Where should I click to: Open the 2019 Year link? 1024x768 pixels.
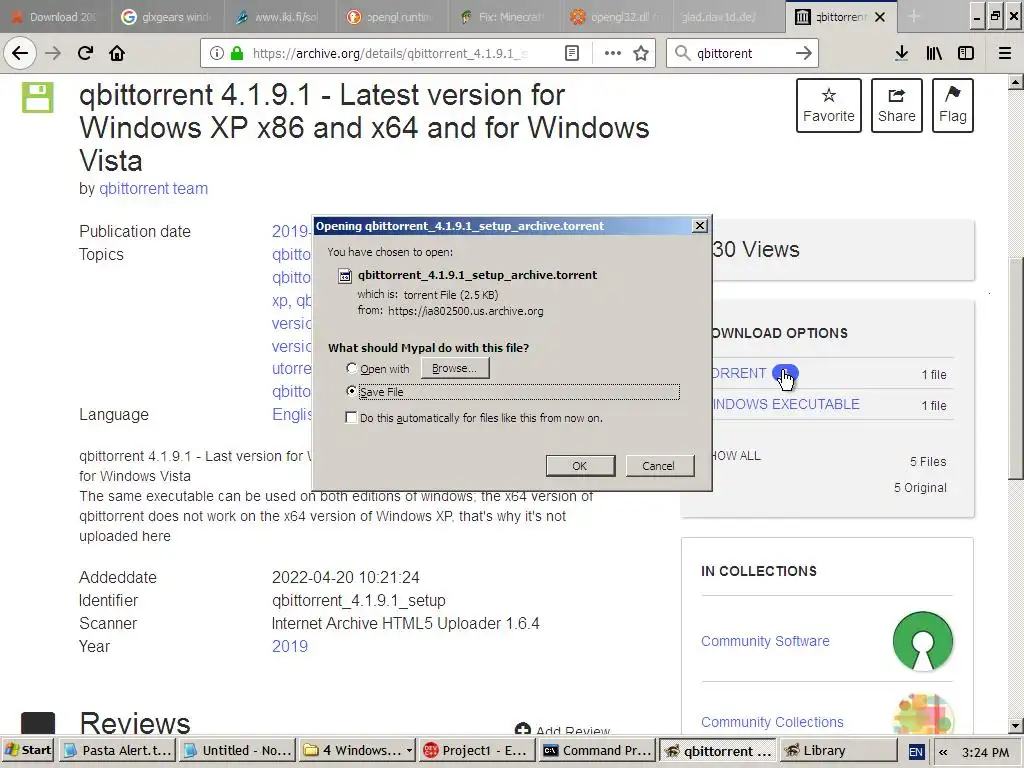290,647
